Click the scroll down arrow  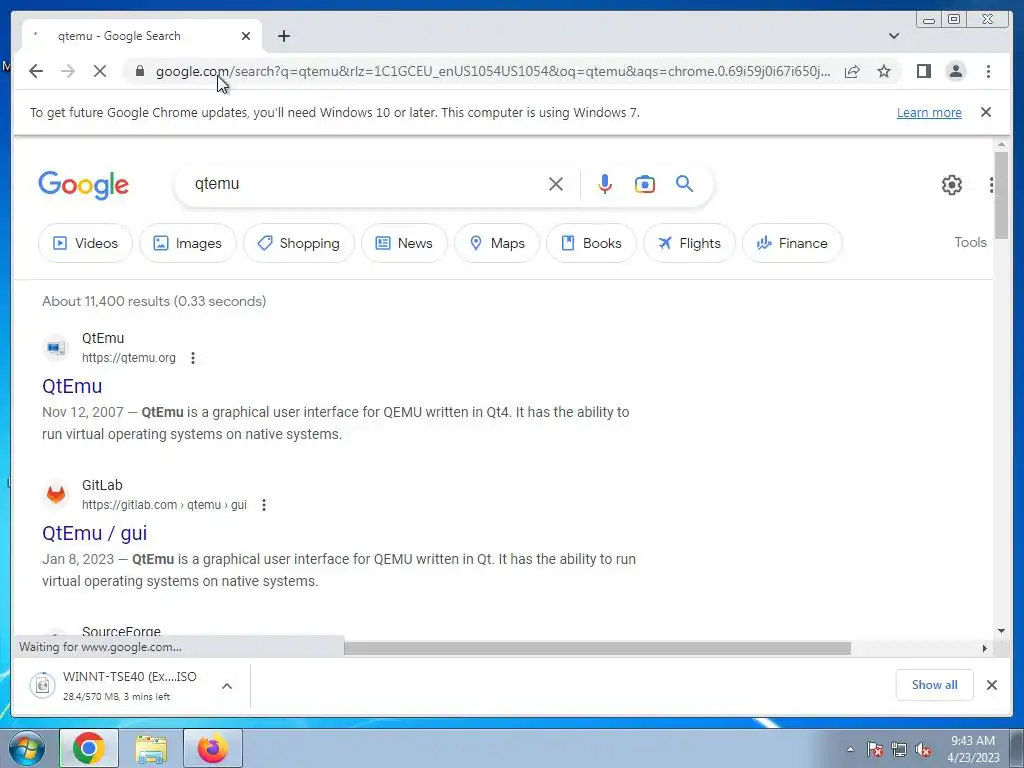point(1001,631)
